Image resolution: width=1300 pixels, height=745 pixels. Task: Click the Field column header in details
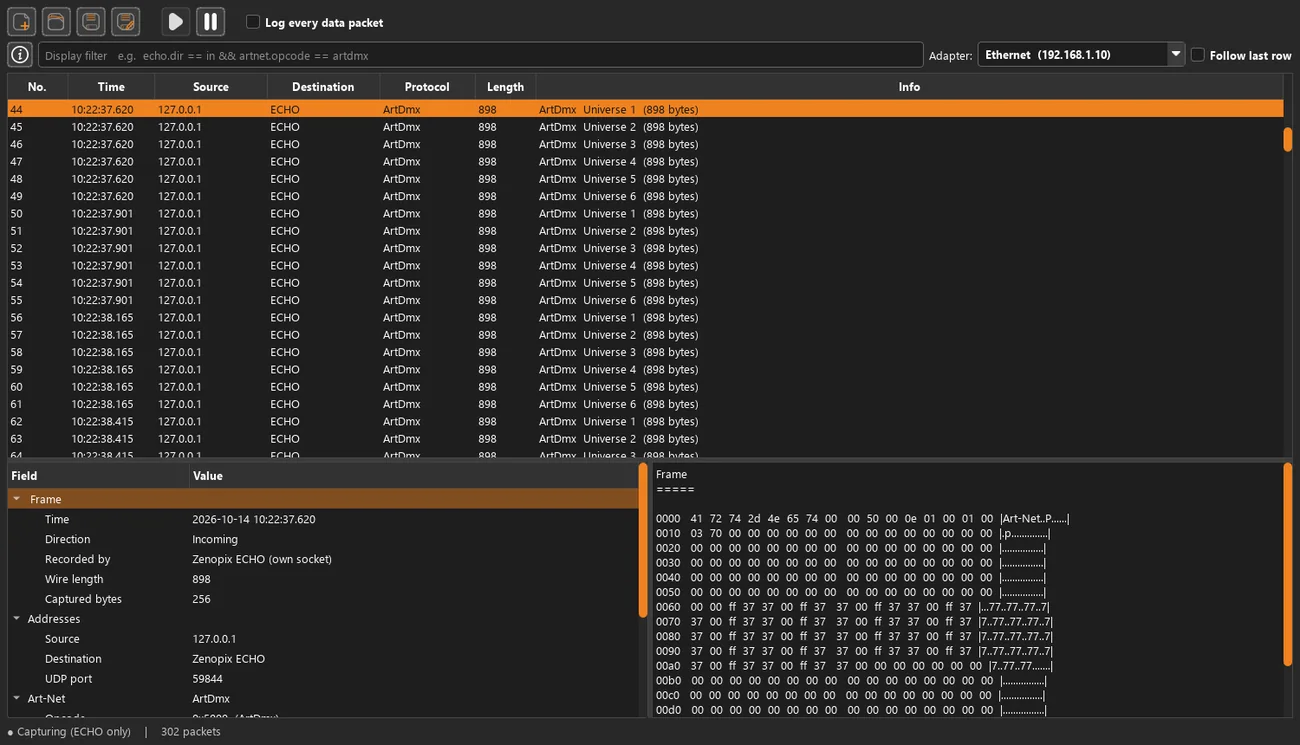click(98, 476)
